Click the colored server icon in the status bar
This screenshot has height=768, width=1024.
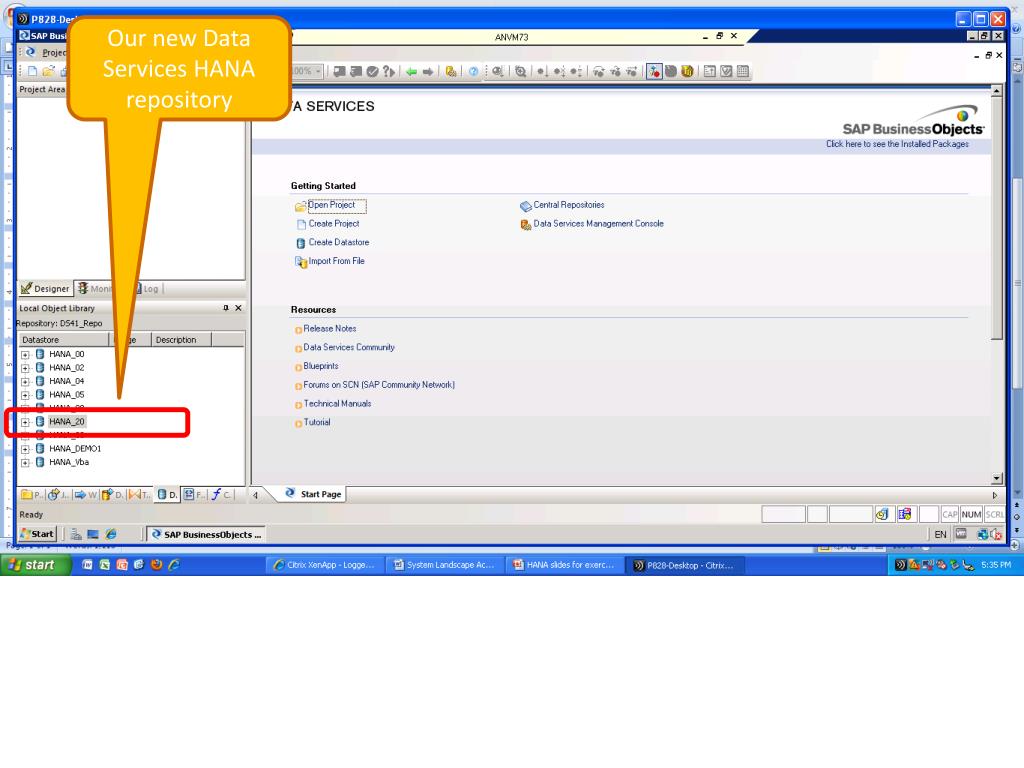[904, 515]
